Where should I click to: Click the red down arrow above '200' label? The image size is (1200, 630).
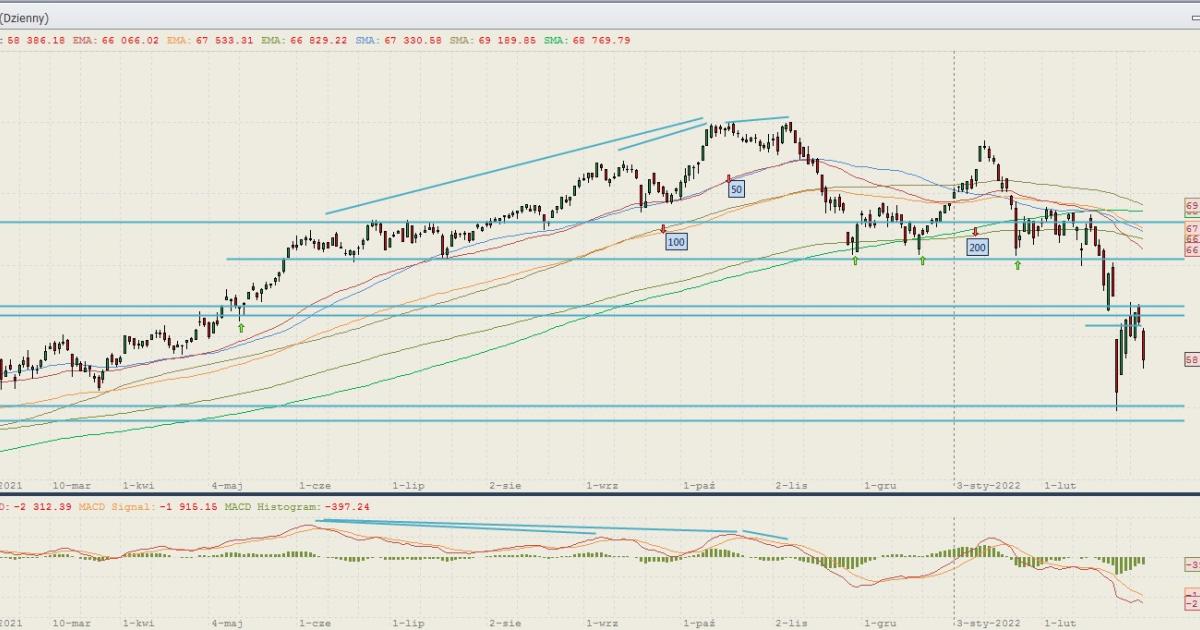[975, 232]
